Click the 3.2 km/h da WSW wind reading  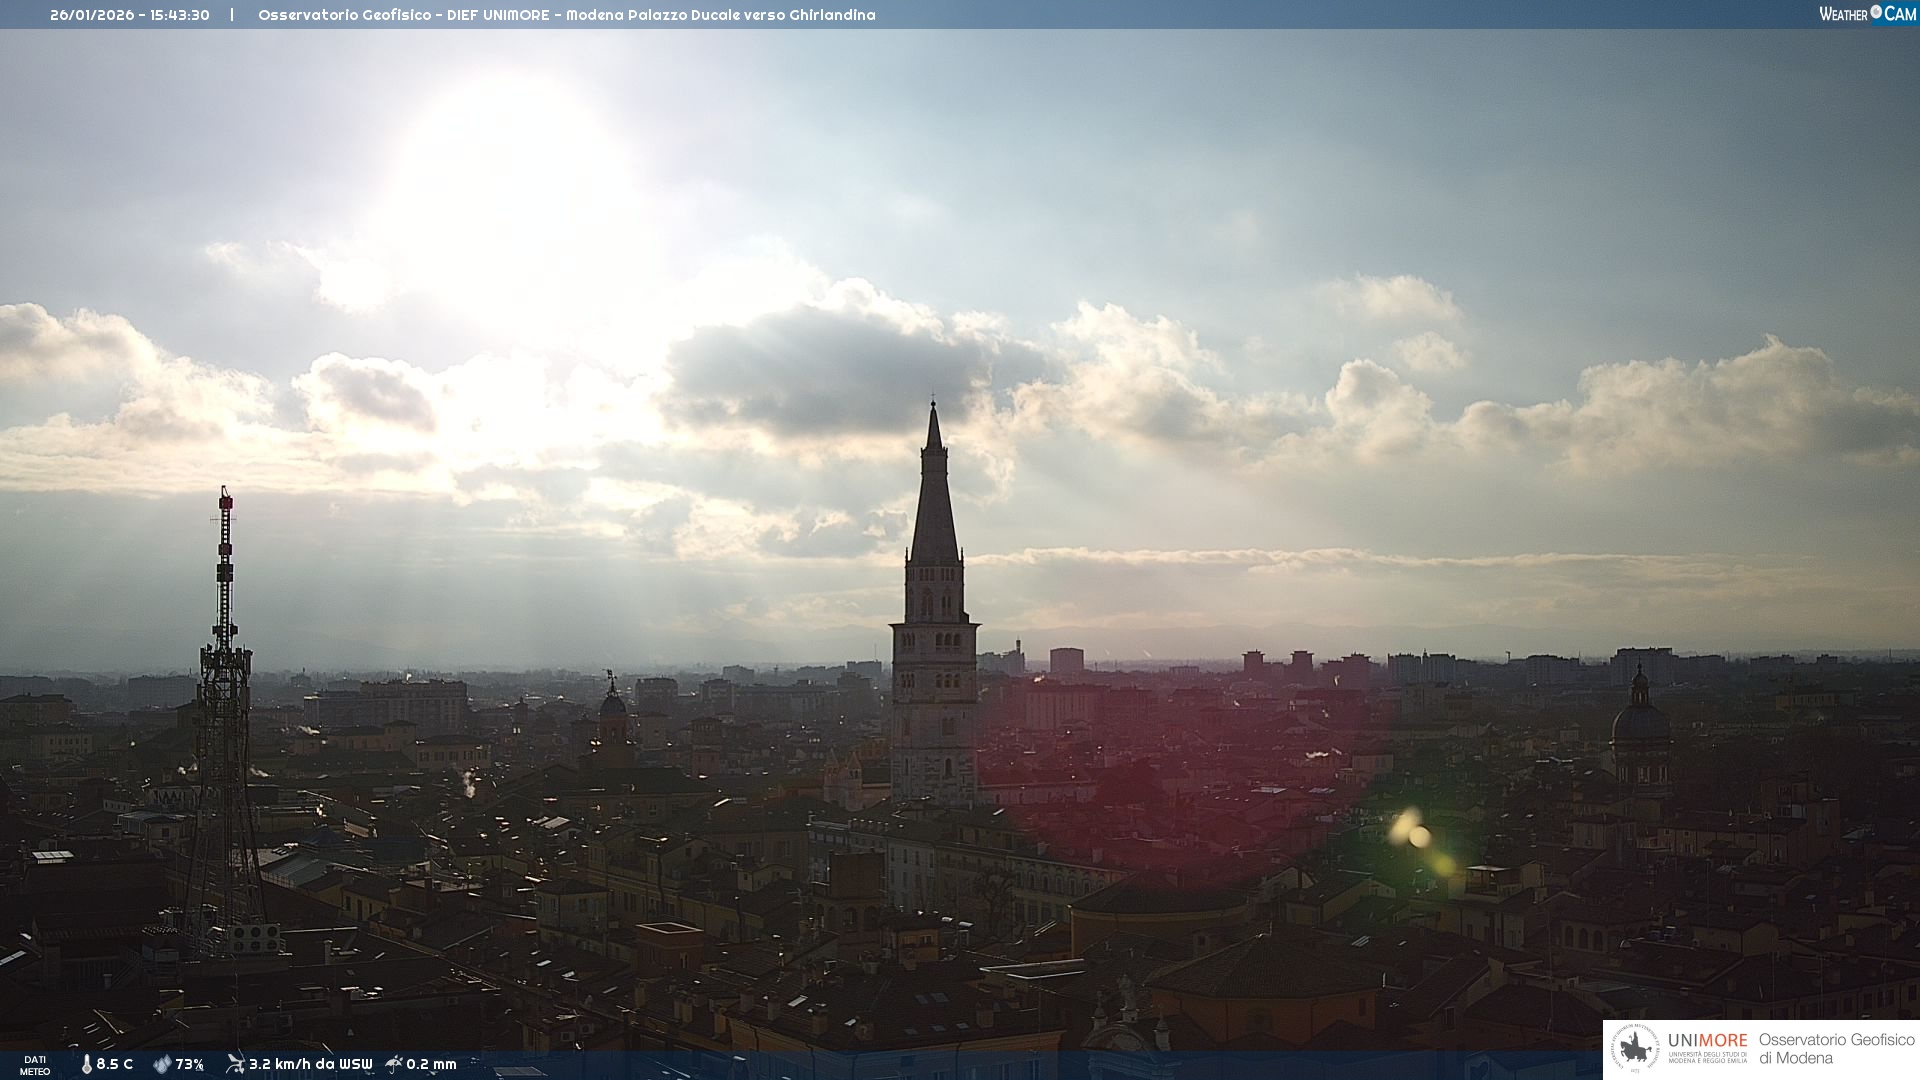coord(310,1064)
